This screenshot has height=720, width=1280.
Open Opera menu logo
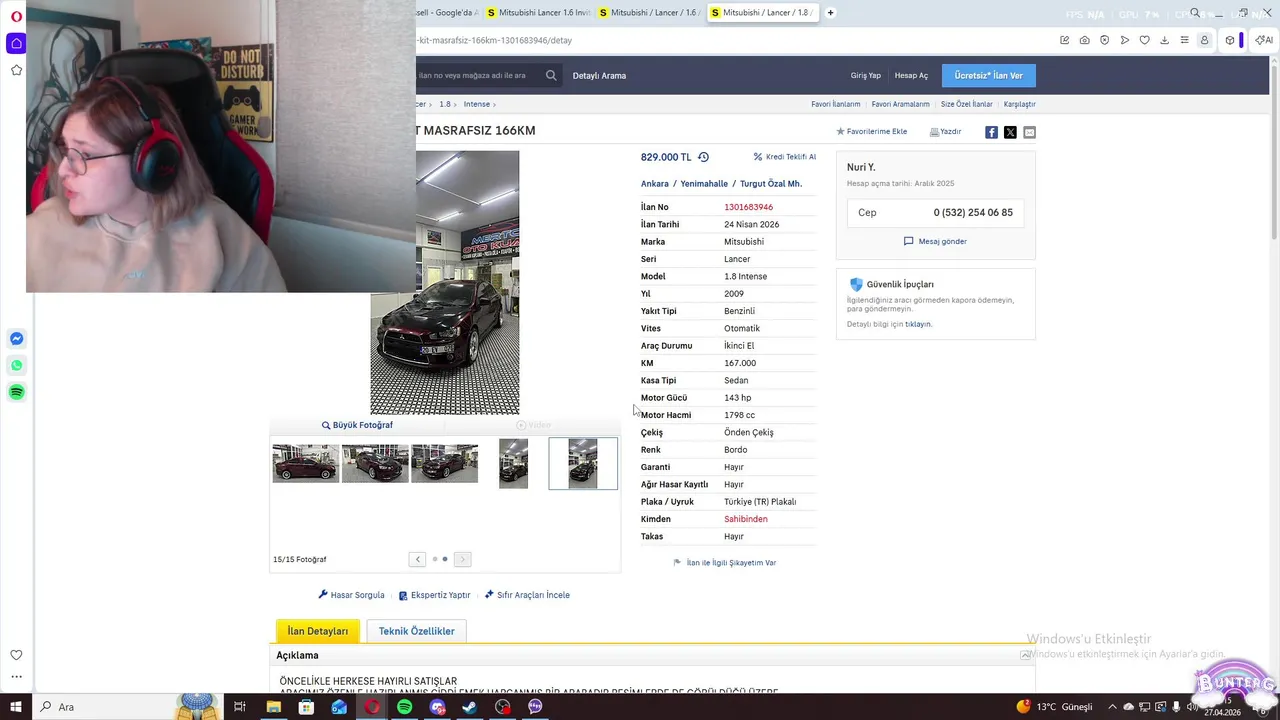tap(16, 15)
